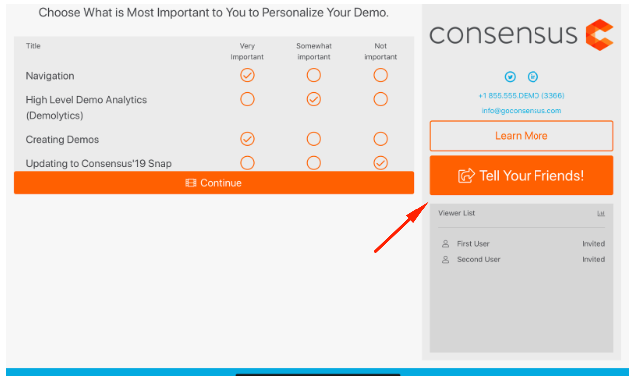Click the Tell Your Friends button

tap(521, 176)
